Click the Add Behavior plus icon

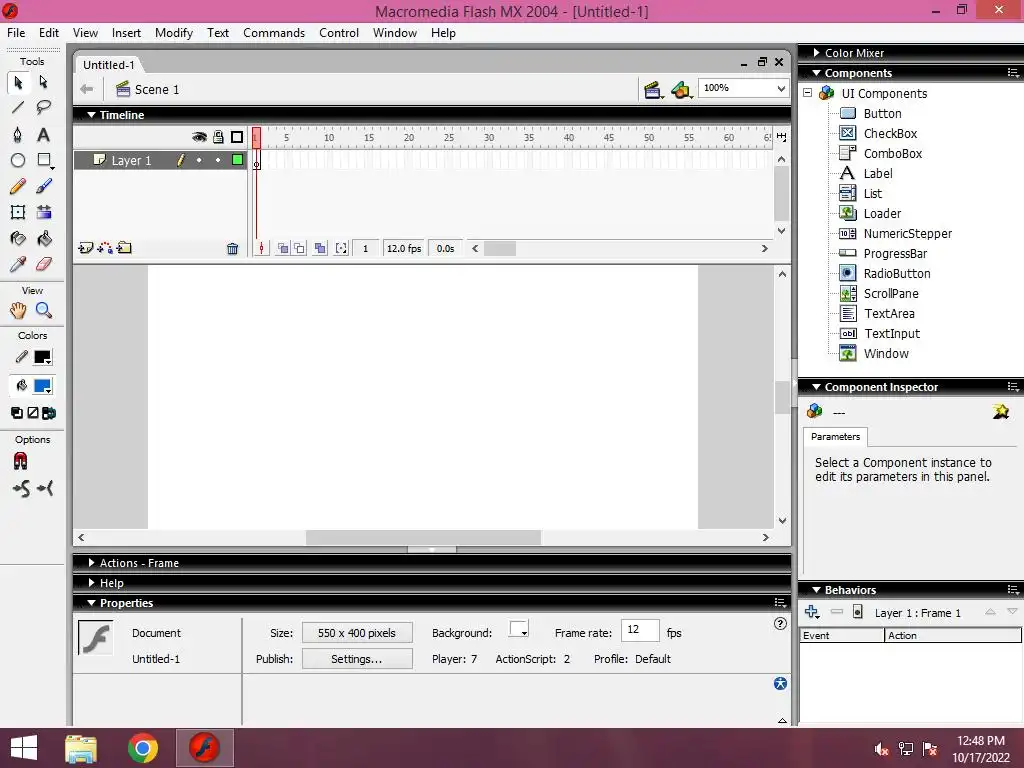click(x=812, y=612)
